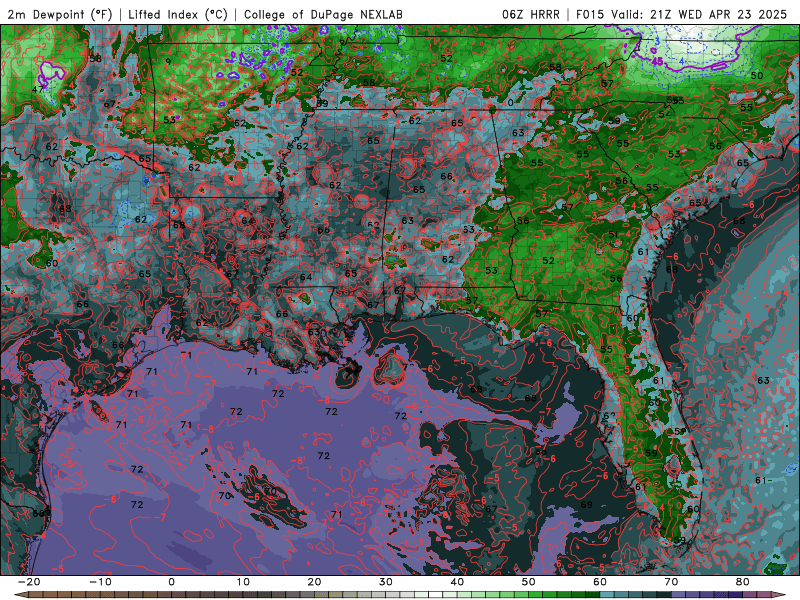Click the 40 label on the color scale
The width and height of the screenshot is (800, 600).
[x=457, y=582]
